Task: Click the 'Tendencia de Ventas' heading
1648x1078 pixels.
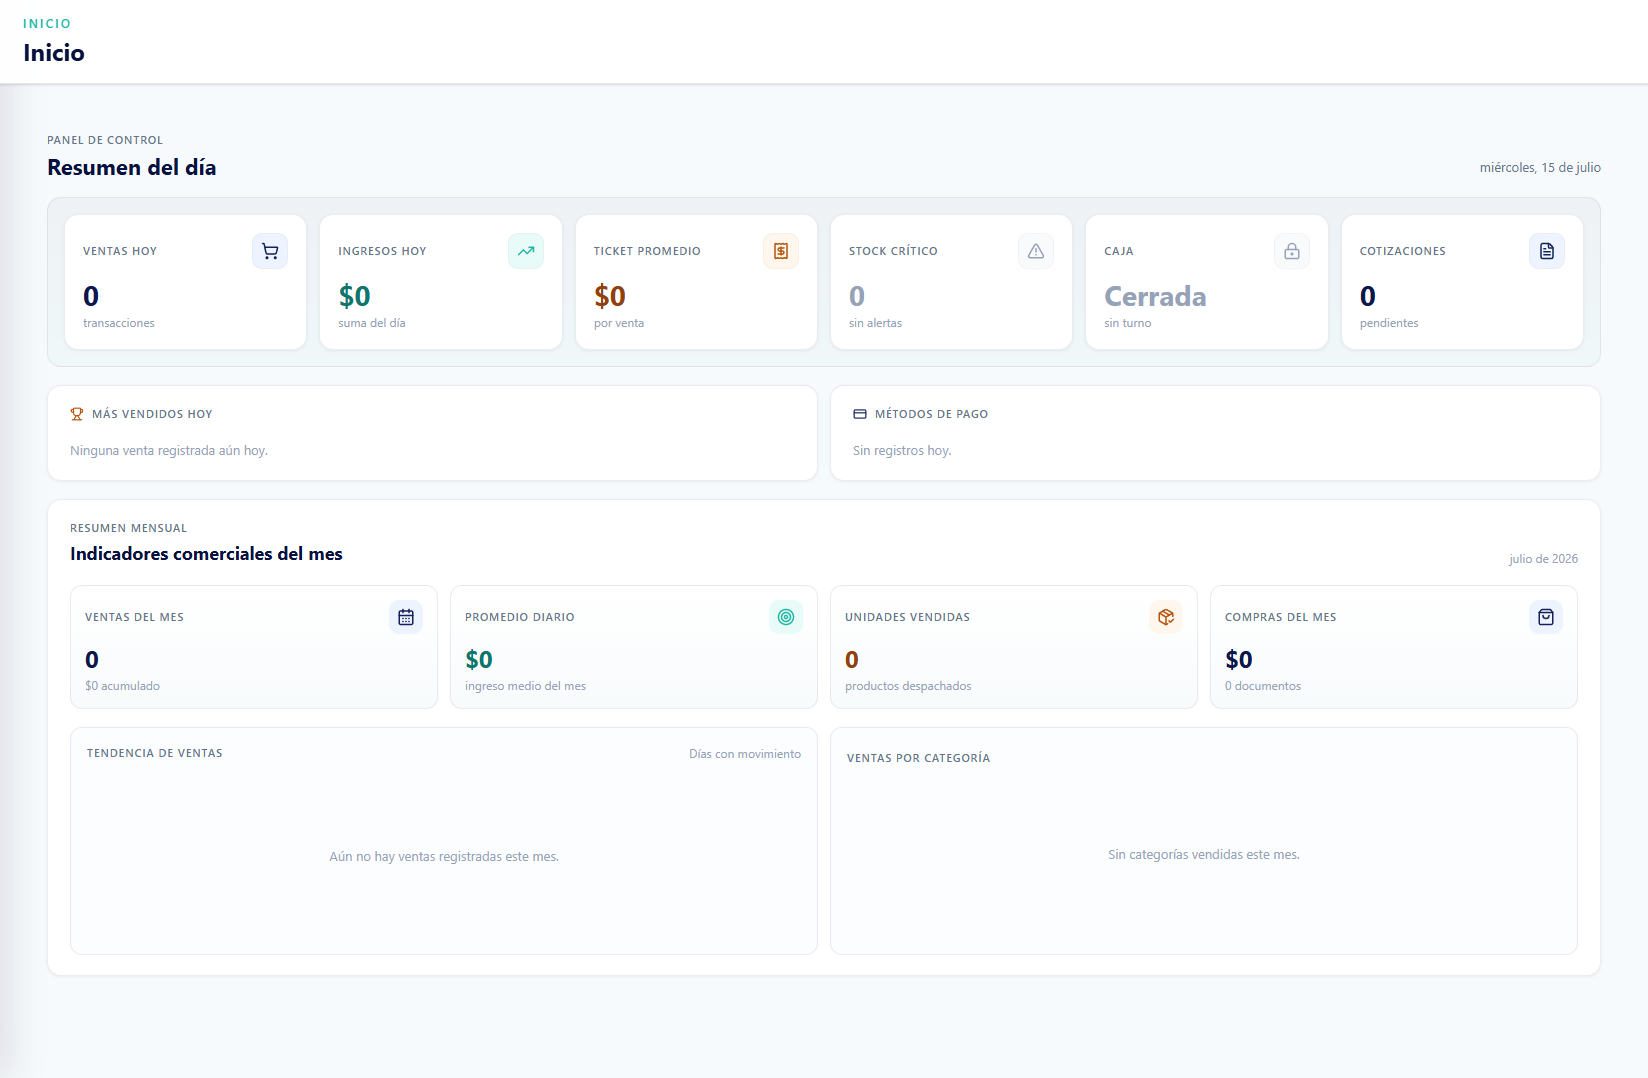Action: (155, 753)
